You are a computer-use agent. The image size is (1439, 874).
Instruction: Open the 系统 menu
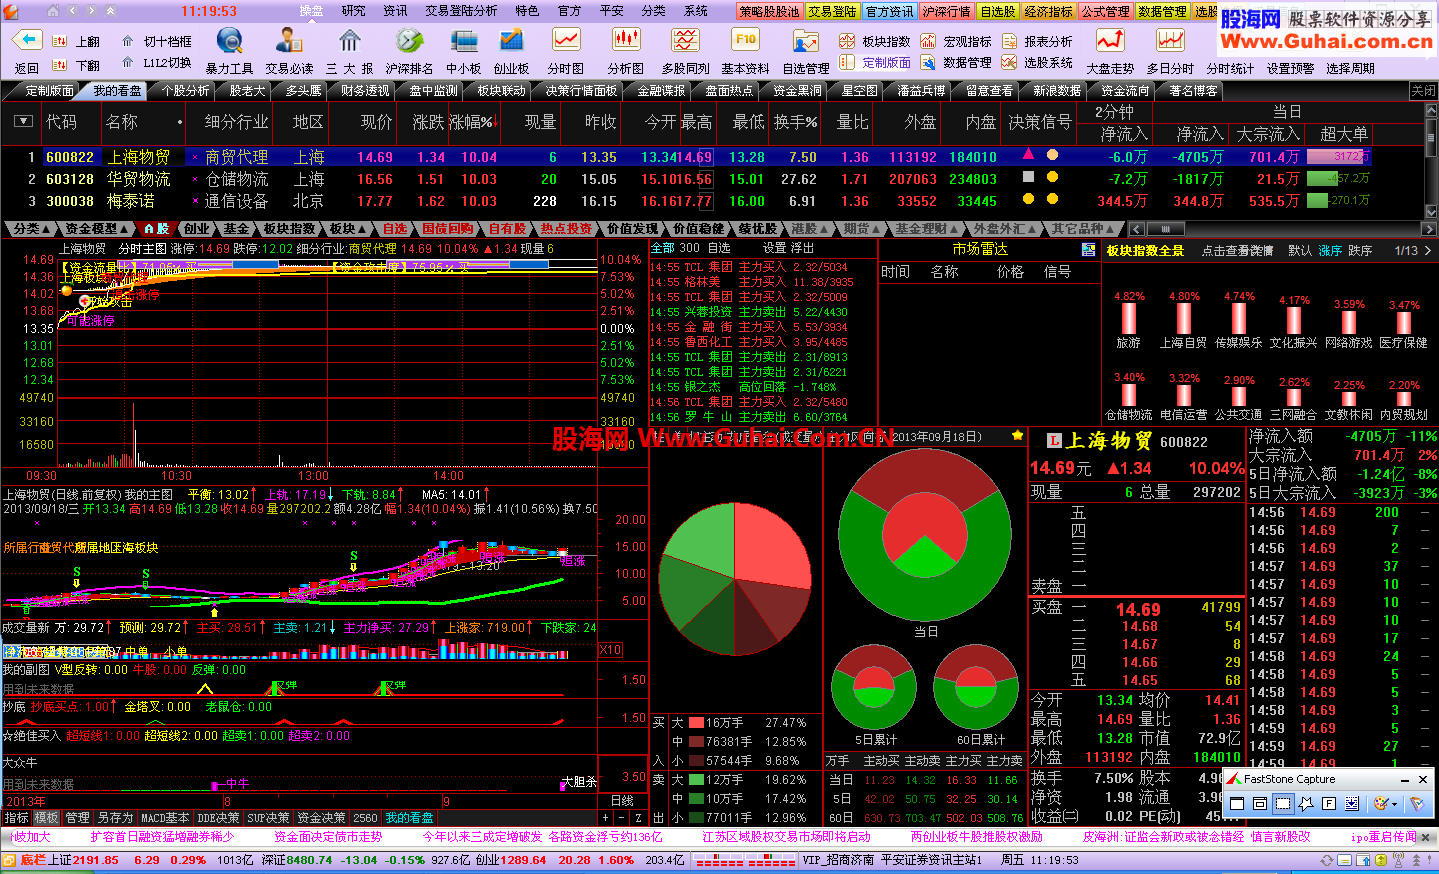point(696,11)
